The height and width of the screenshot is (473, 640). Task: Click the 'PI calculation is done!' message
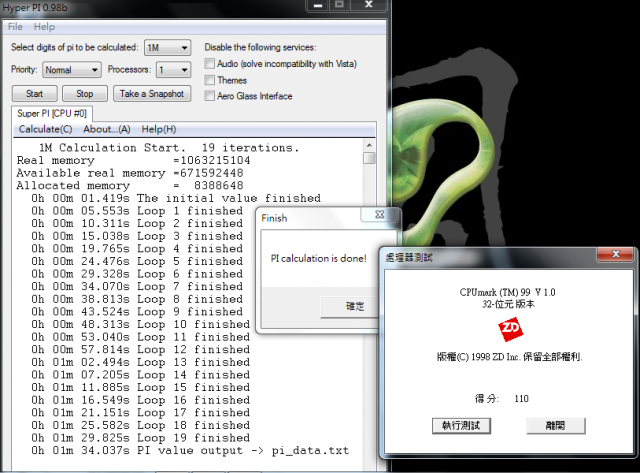318,259
